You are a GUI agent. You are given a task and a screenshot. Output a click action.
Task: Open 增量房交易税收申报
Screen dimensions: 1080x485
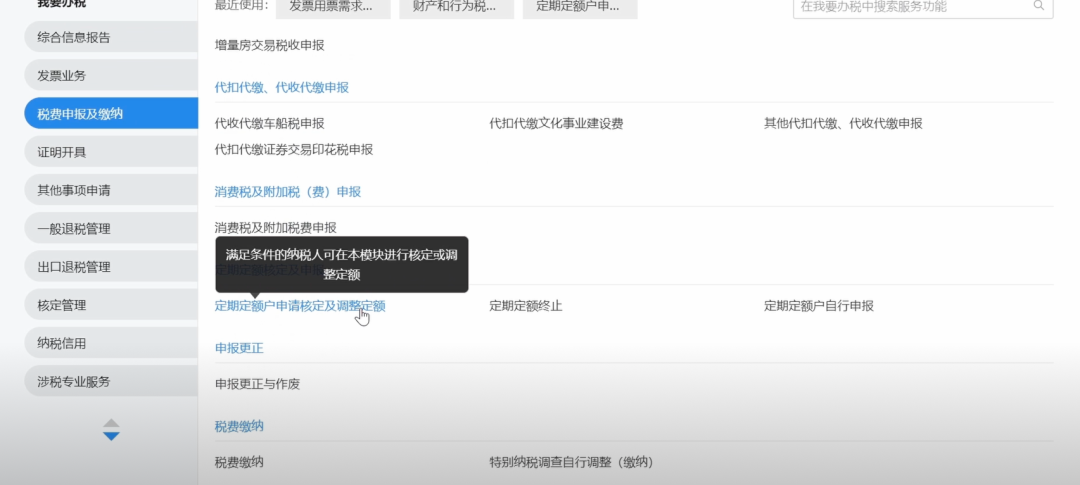pos(269,45)
